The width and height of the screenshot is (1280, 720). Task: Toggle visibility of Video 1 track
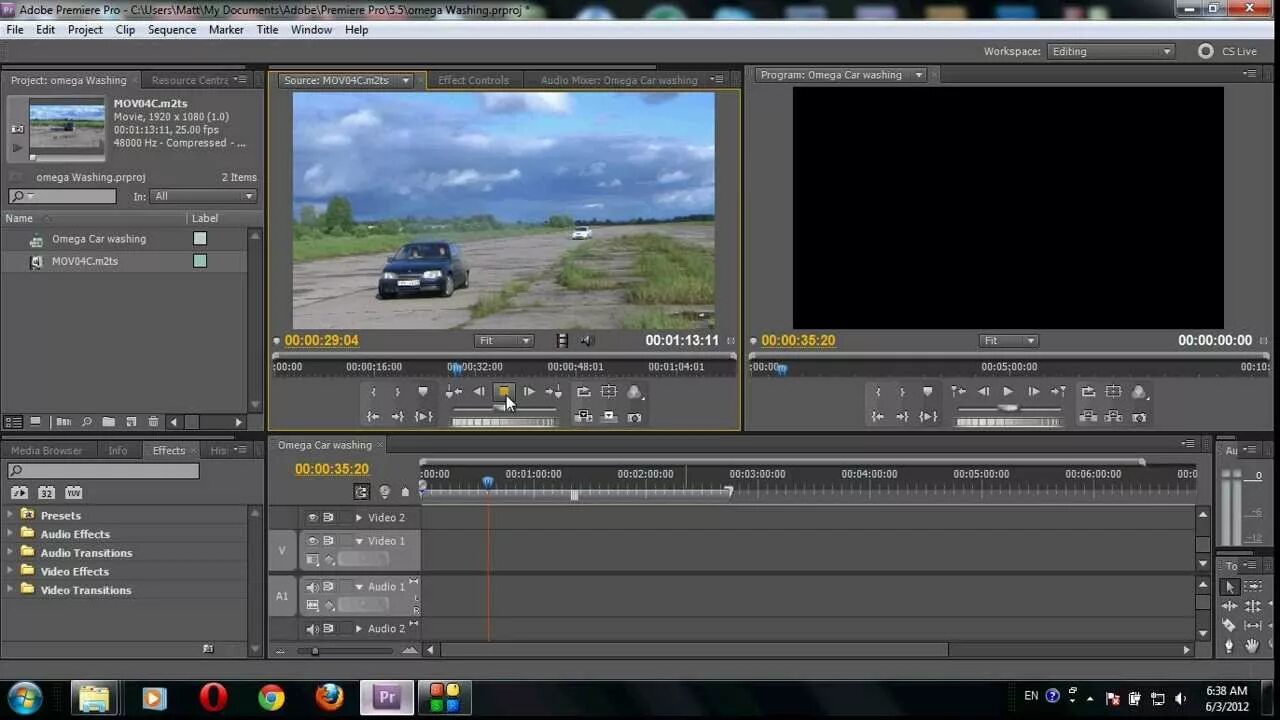click(312, 541)
